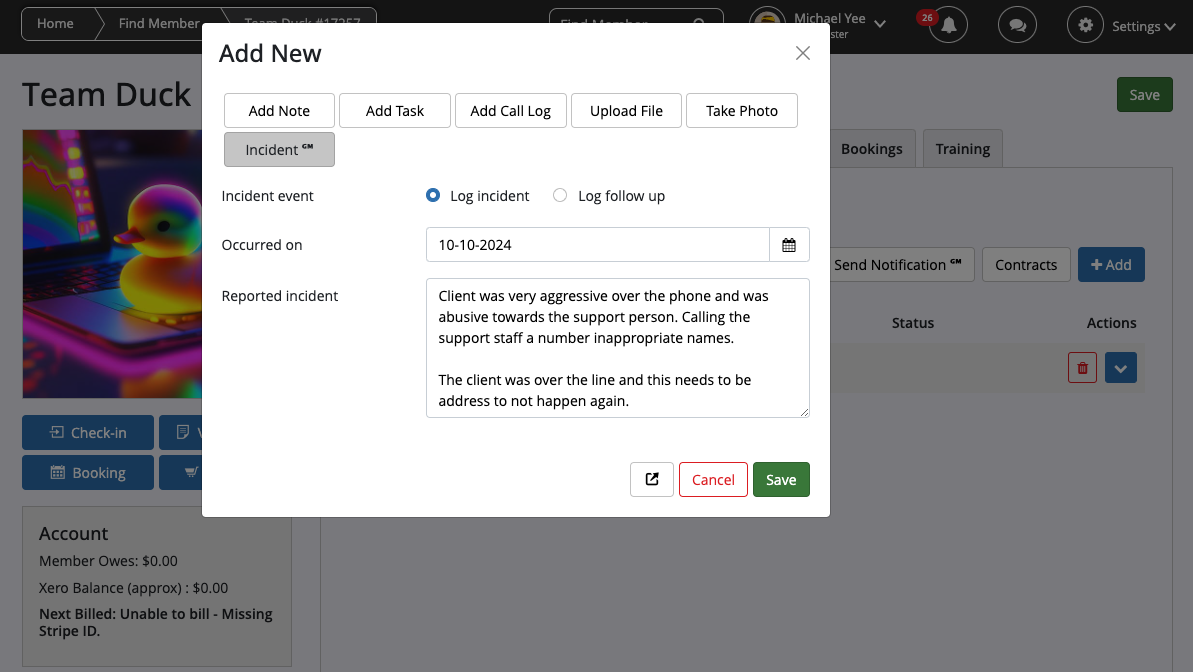Screen dimensions: 1193x672
Task: Open the notifications bell icon
Action: point(948,26)
